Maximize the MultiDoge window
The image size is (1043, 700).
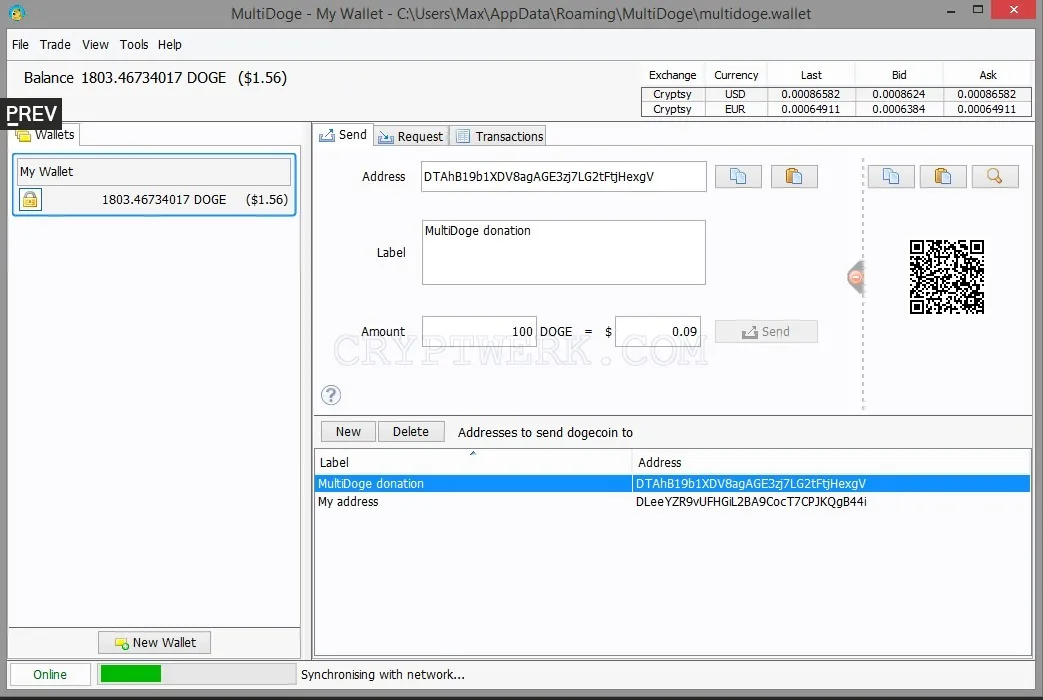[x=978, y=10]
